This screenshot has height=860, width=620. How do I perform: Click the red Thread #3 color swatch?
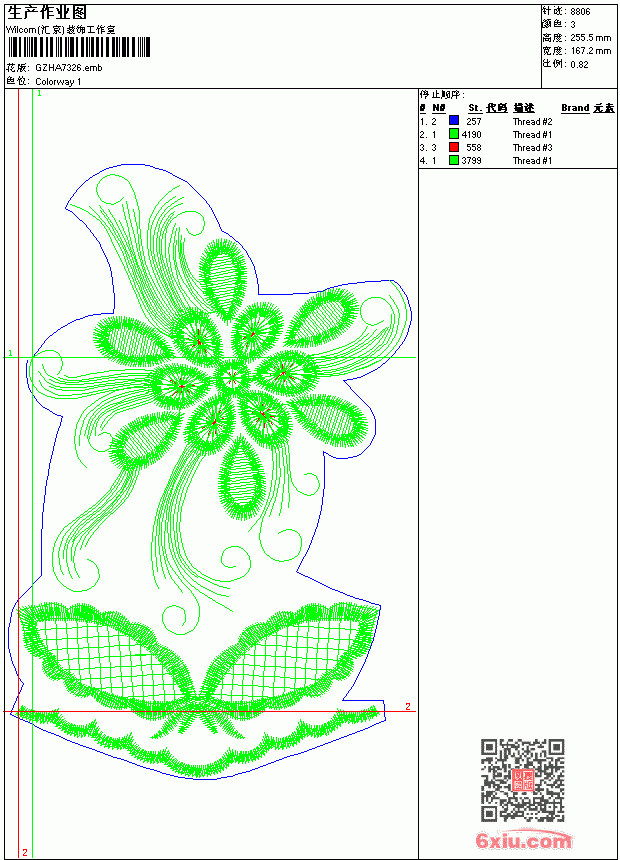[454, 147]
